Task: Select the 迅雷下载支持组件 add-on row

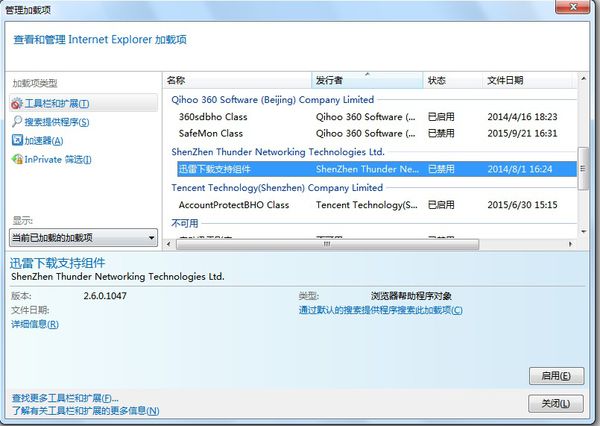Action: (x=377, y=169)
